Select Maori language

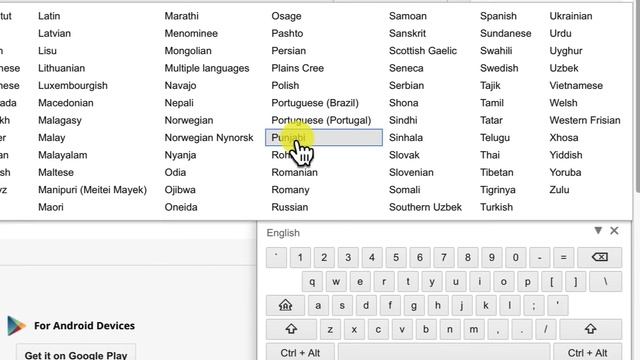(x=51, y=207)
